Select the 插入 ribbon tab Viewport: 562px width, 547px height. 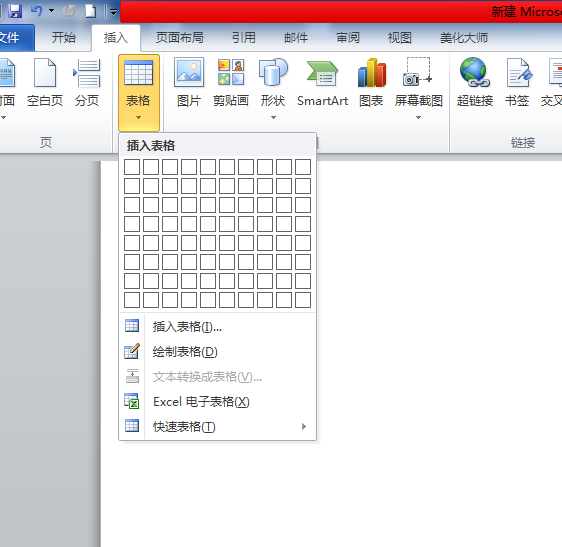click(116, 37)
